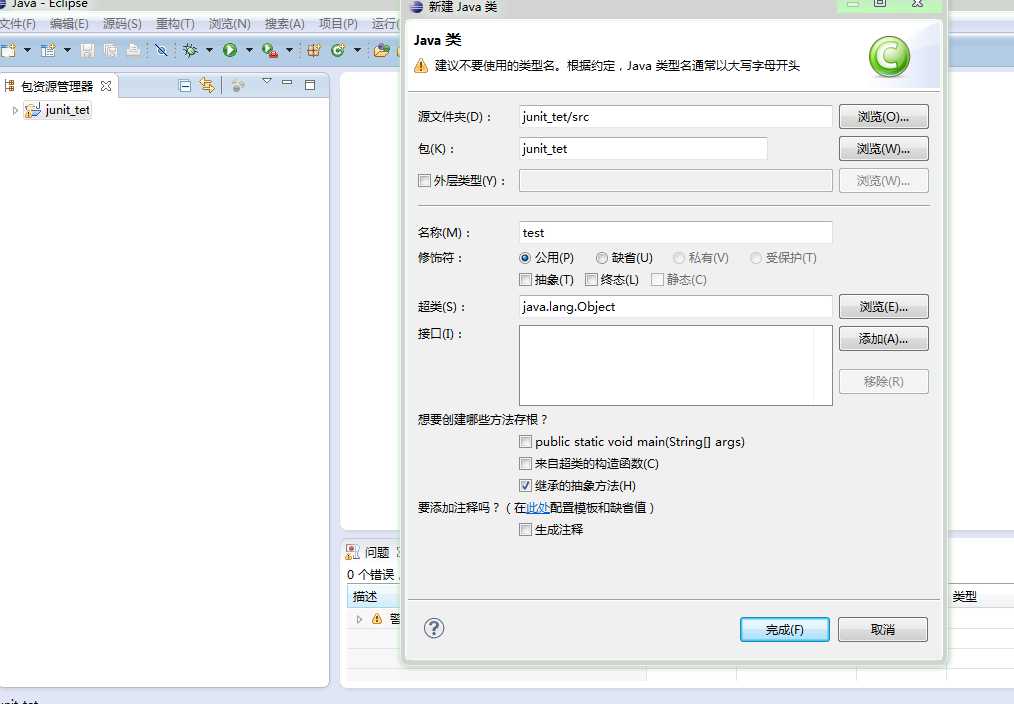Check the 终态(L) modifier checkbox

coord(591,279)
